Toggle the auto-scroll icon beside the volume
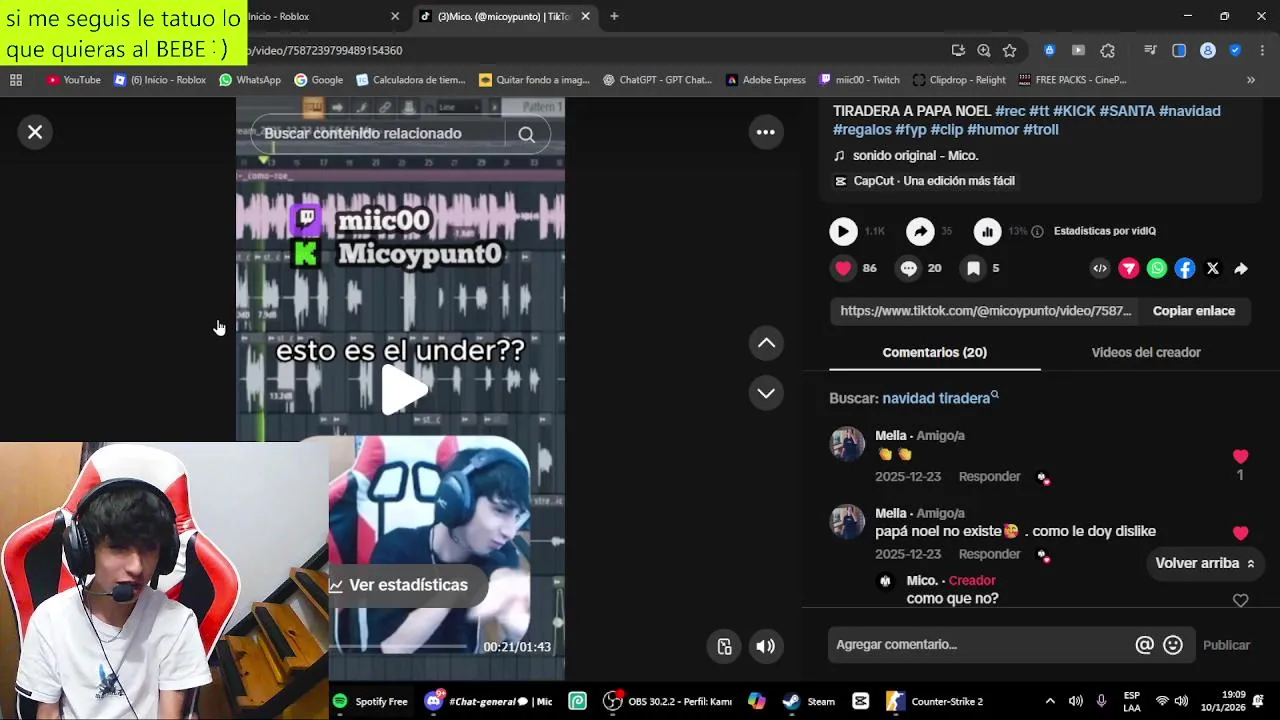 point(725,646)
